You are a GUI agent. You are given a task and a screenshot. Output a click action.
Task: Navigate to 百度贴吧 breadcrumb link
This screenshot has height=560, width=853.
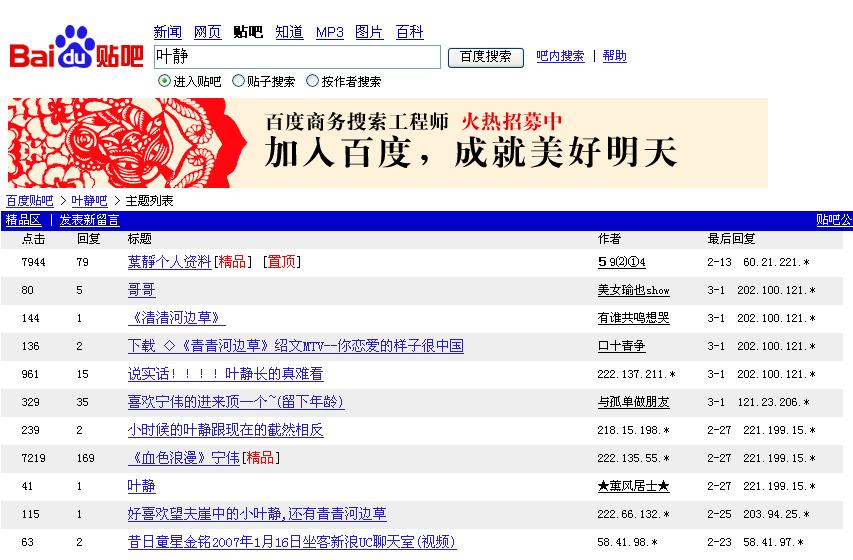29,201
